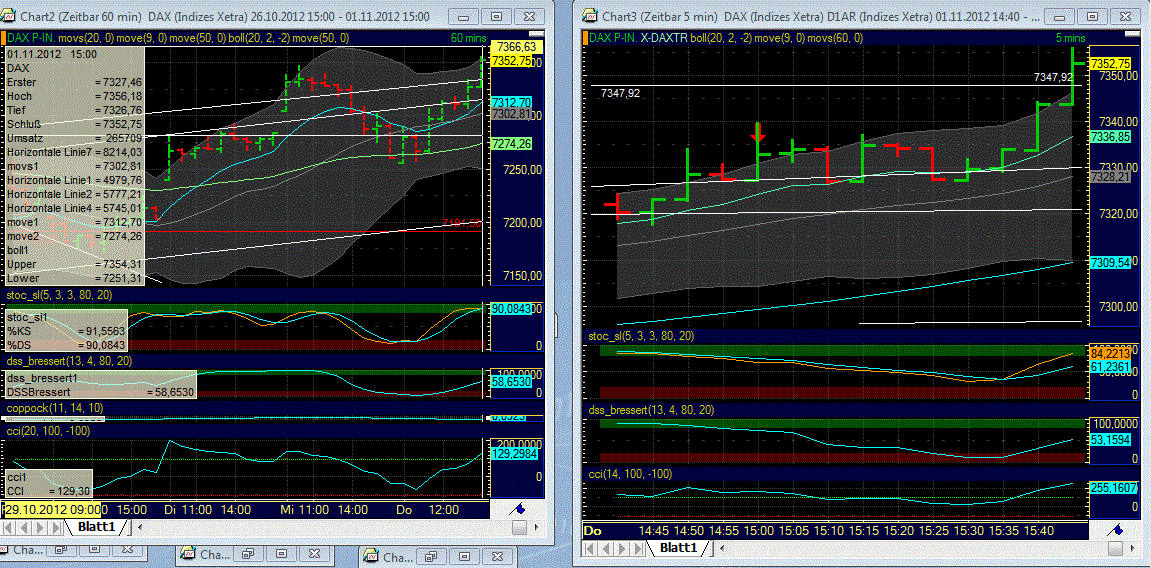The height and width of the screenshot is (568, 1151).
Task: Click the 7309,54 price tag in Chart3
Action: point(1110,262)
